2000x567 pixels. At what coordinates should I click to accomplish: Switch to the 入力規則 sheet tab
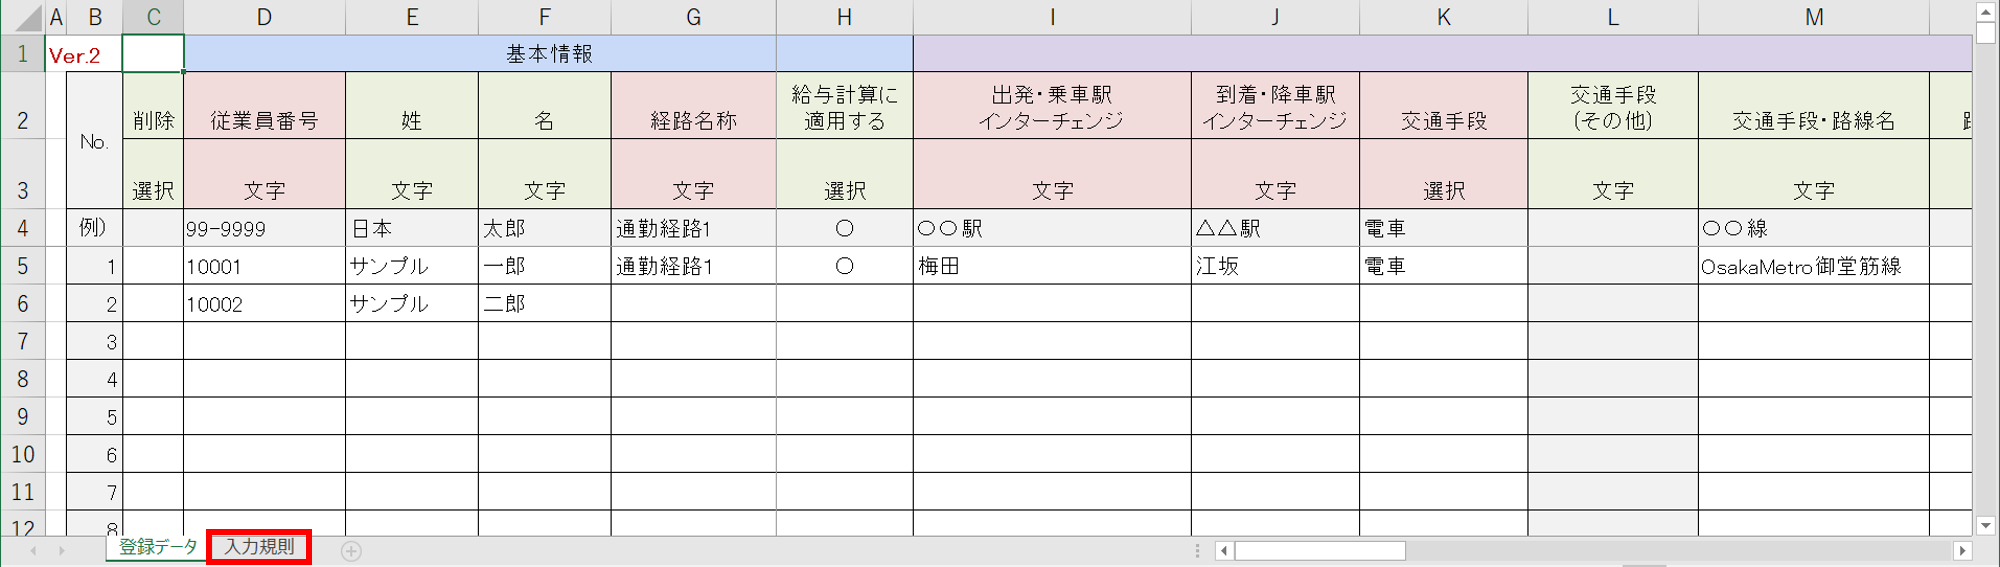[259, 547]
